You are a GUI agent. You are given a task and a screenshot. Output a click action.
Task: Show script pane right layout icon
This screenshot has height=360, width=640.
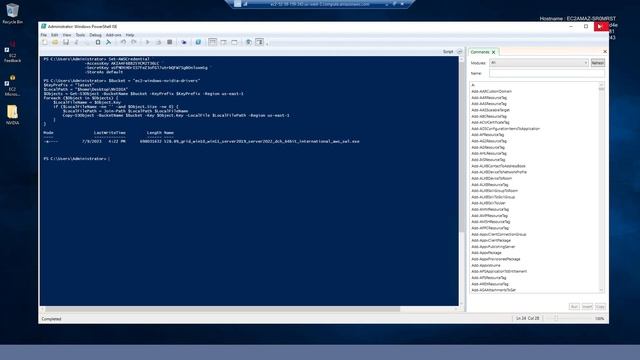(x=223, y=42)
